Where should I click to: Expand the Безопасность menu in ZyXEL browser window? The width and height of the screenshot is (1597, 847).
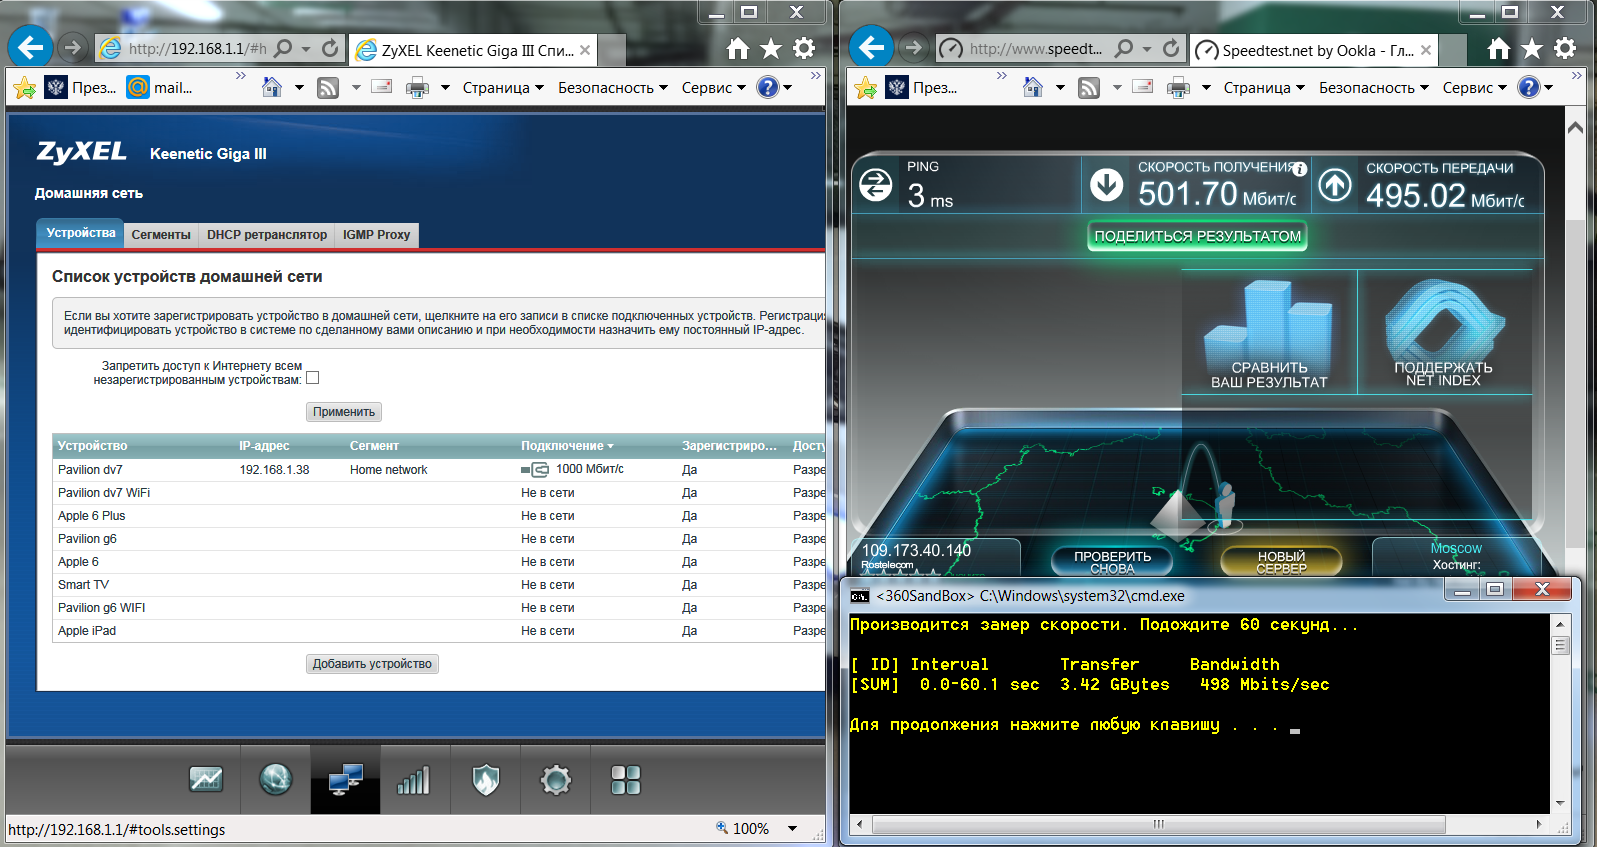point(612,88)
